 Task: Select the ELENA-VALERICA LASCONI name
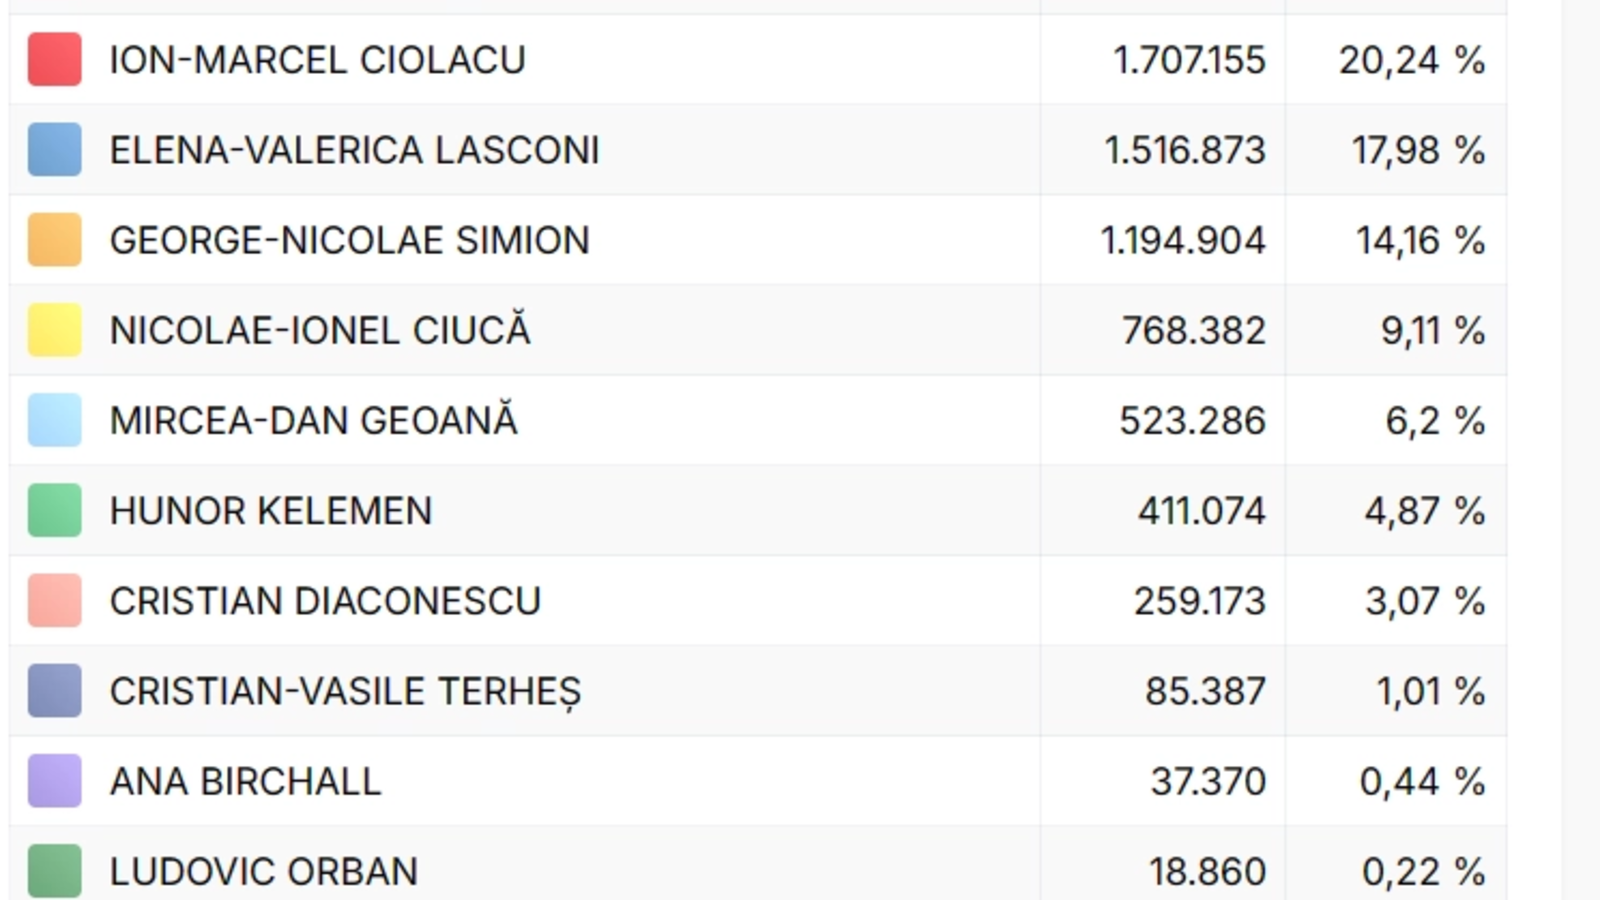[x=354, y=150]
